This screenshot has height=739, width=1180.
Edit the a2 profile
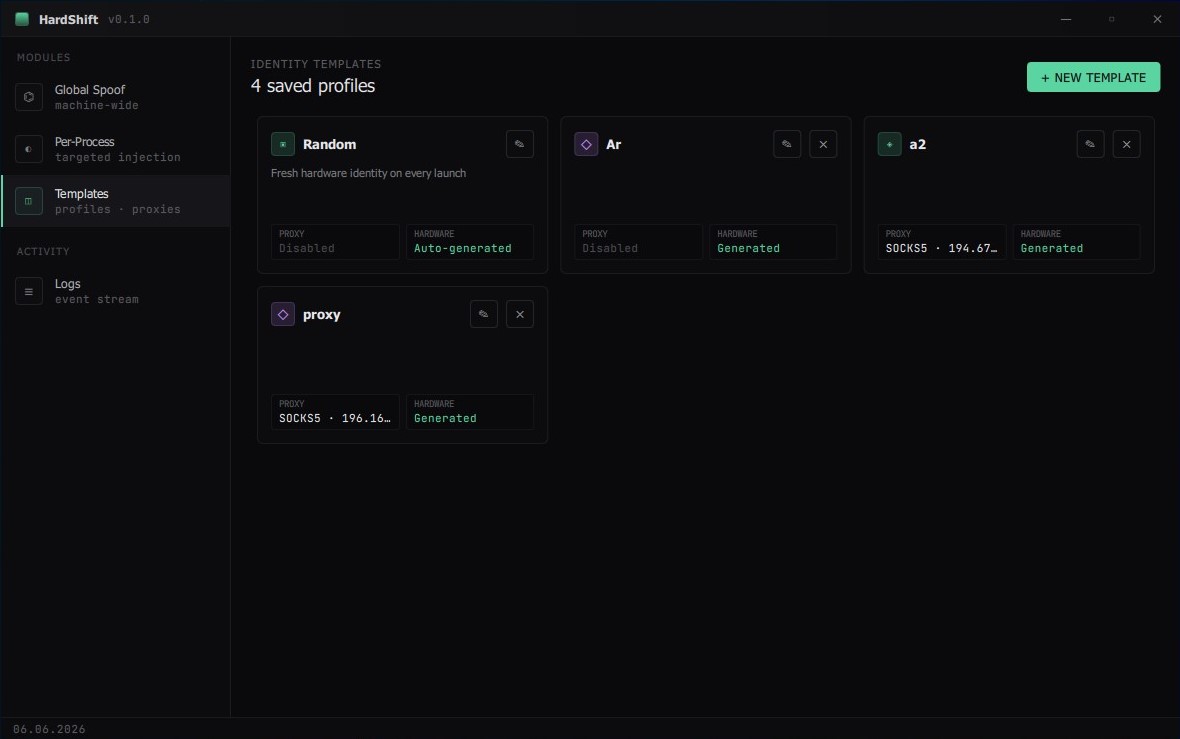click(1090, 144)
